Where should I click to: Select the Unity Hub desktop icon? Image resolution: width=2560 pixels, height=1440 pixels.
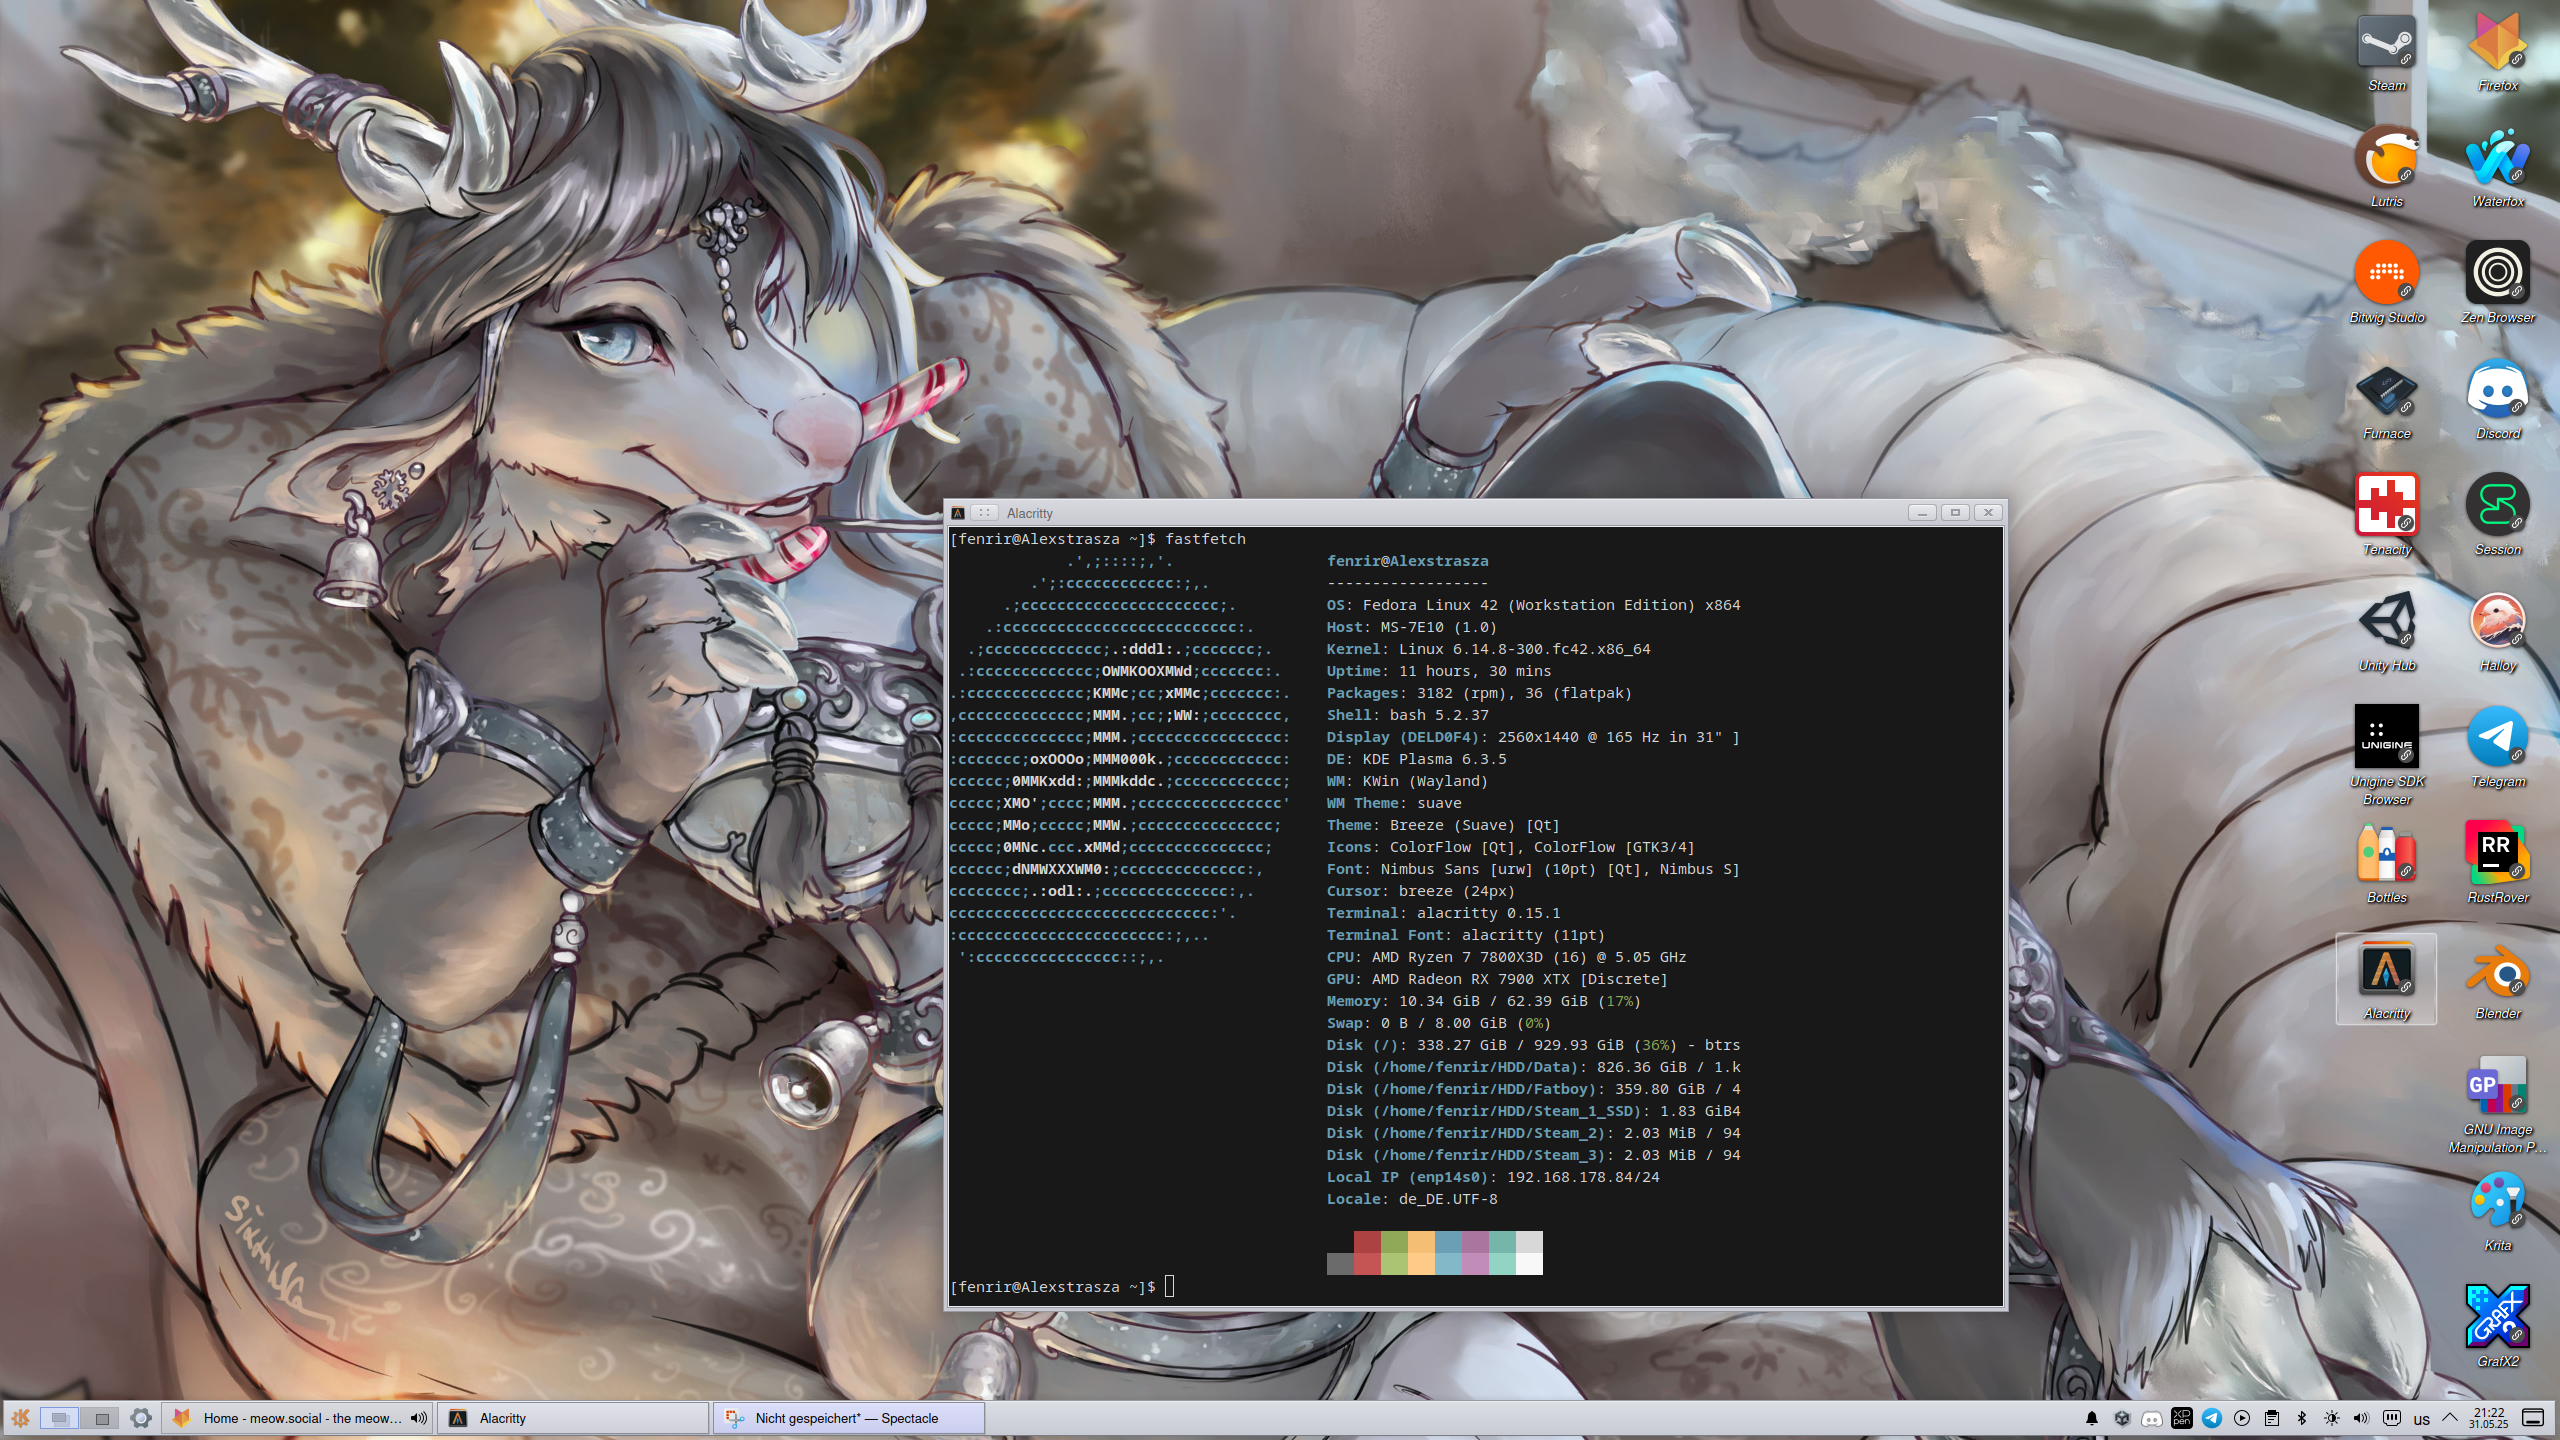click(x=2387, y=632)
